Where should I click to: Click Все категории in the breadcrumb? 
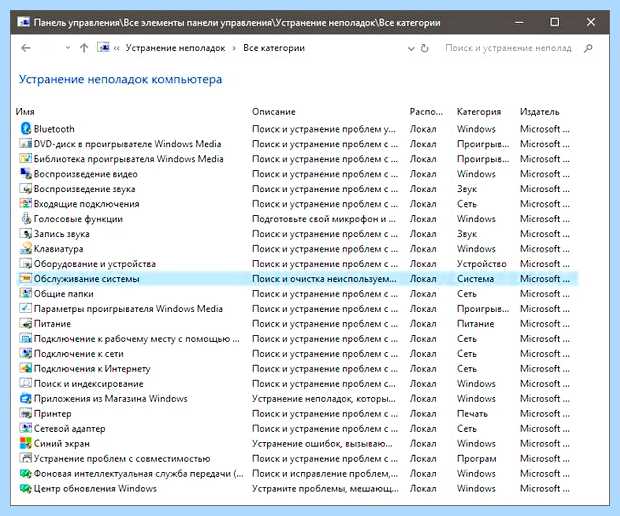click(274, 48)
